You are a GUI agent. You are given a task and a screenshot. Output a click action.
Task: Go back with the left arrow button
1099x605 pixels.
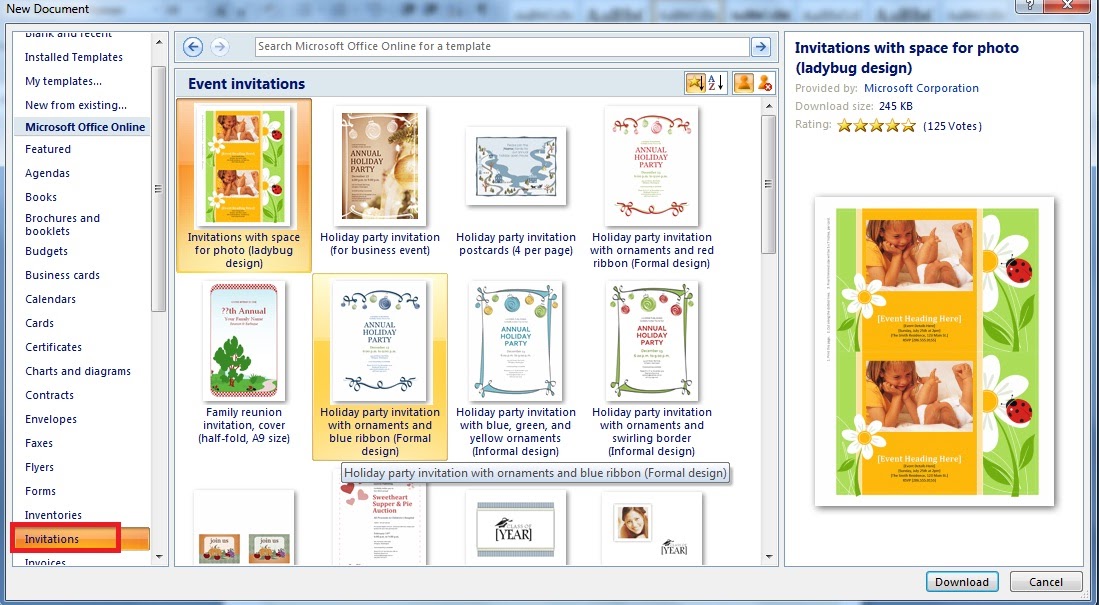pos(193,47)
